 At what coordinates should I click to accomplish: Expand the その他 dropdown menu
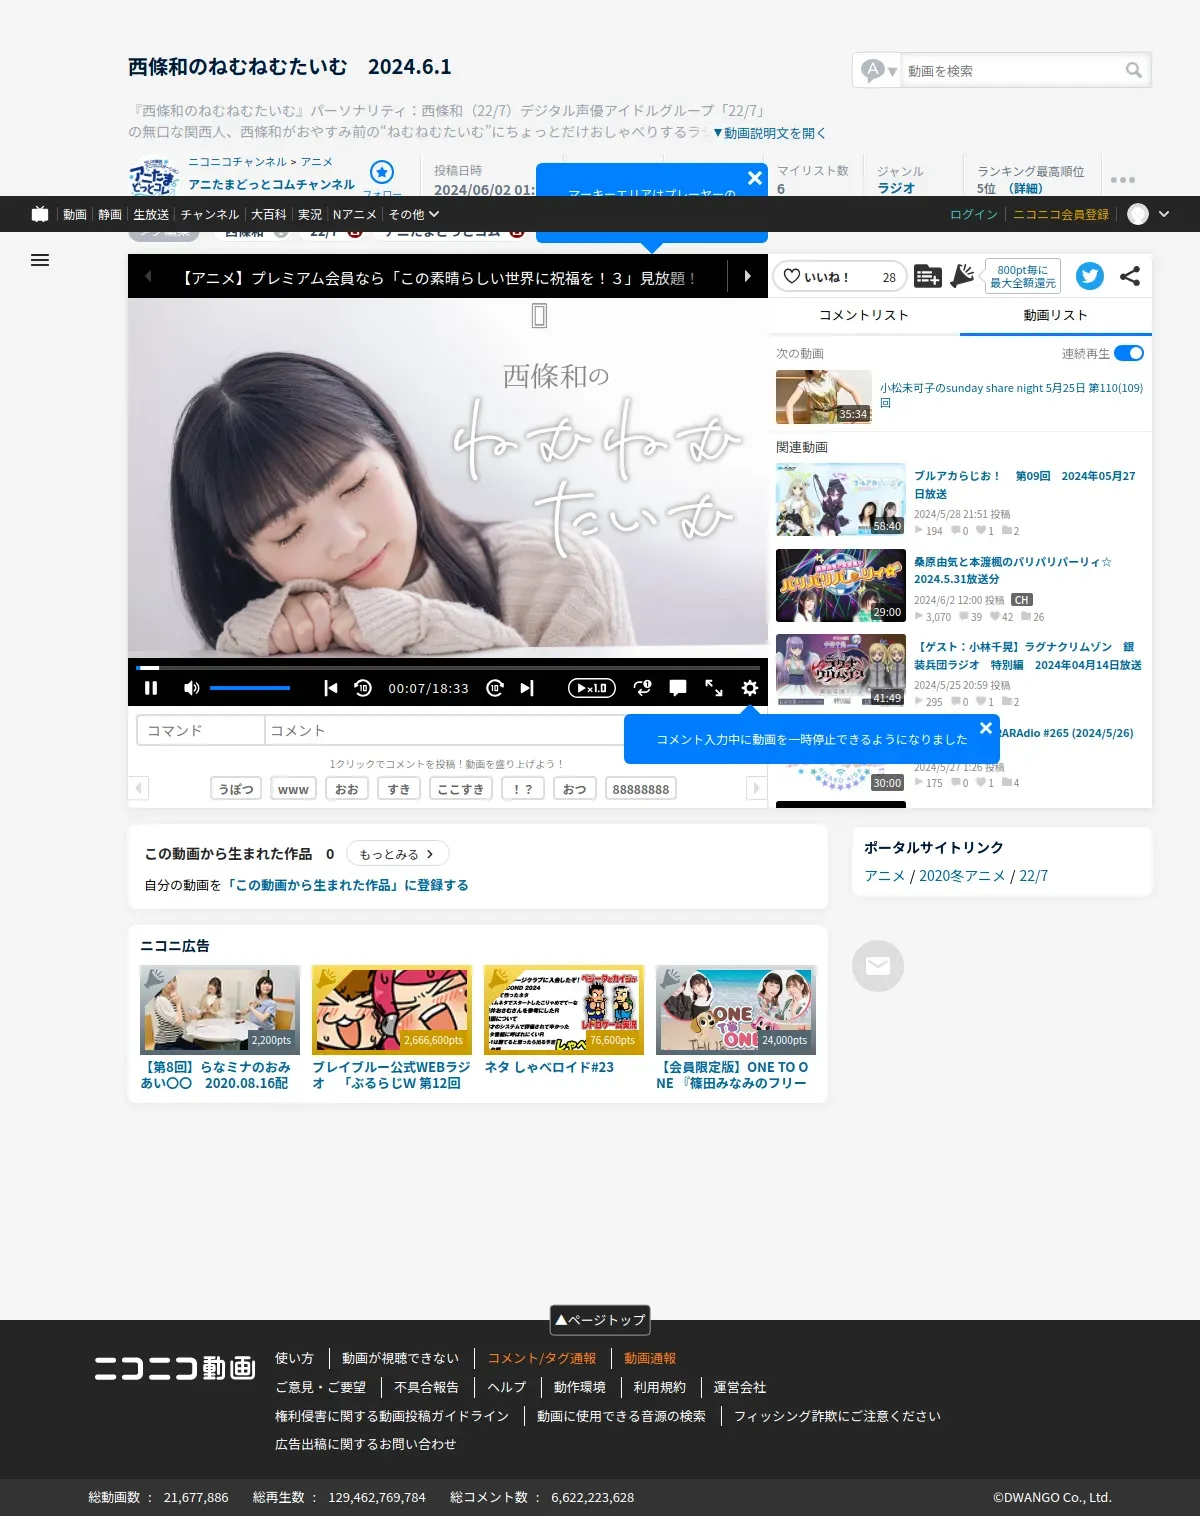pyautogui.click(x=414, y=214)
